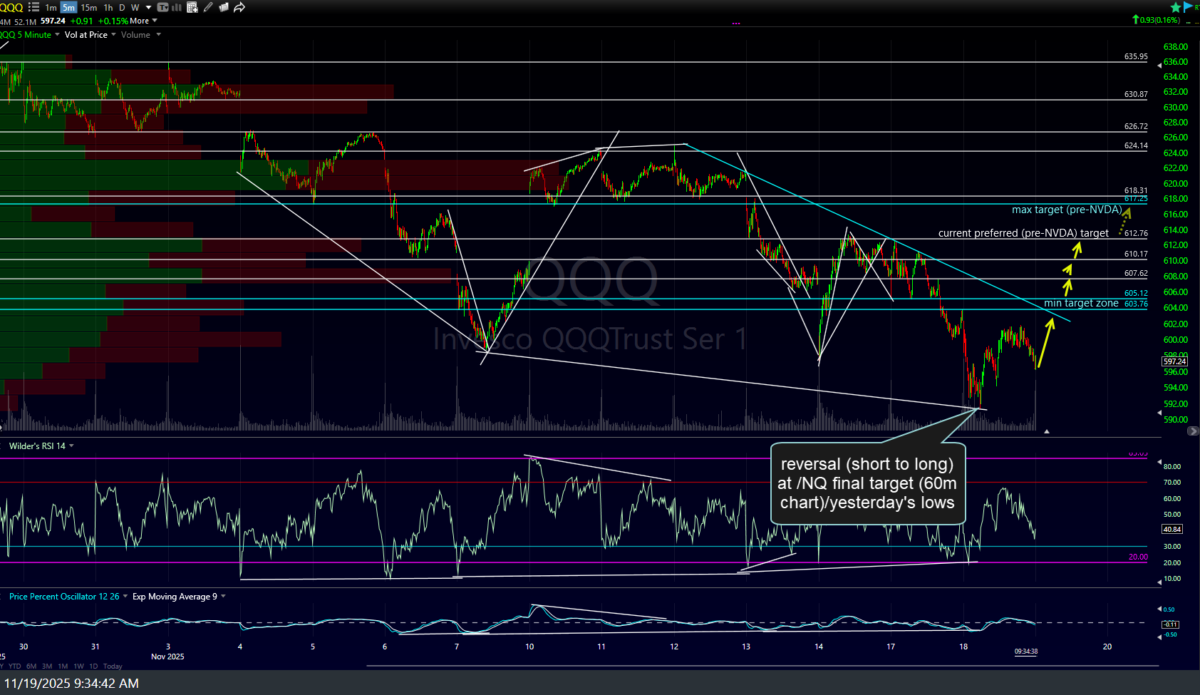Click the text note (T) toolbar icon
1200x695 pixels.
coord(163,7)
